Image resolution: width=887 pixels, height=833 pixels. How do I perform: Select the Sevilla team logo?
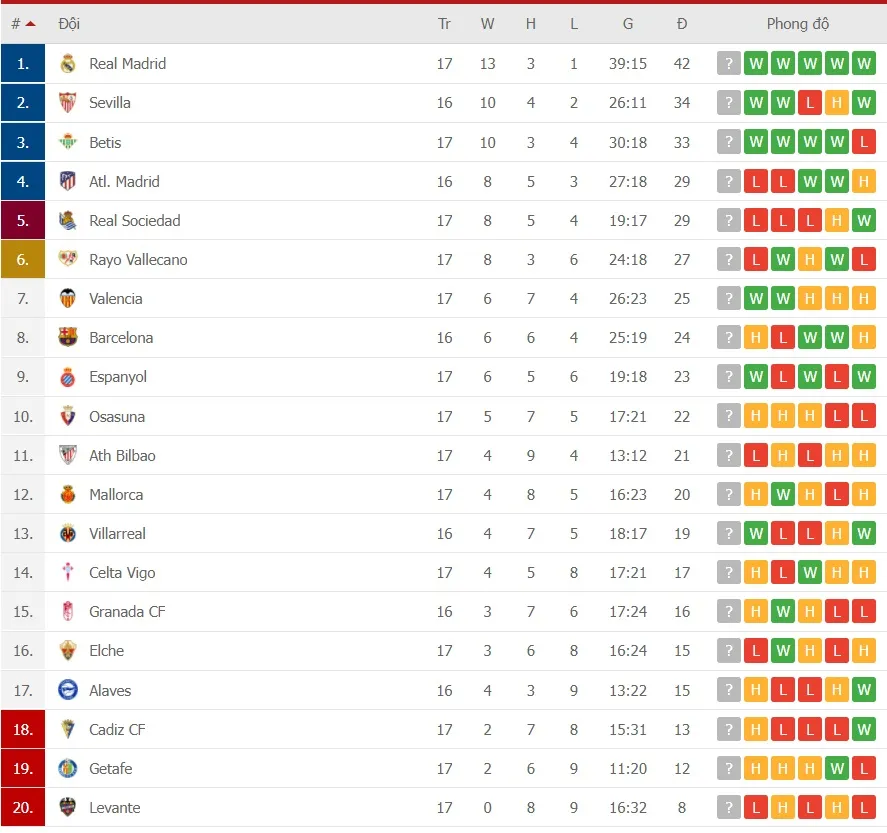pyautogui.click(x=68, y=102)
